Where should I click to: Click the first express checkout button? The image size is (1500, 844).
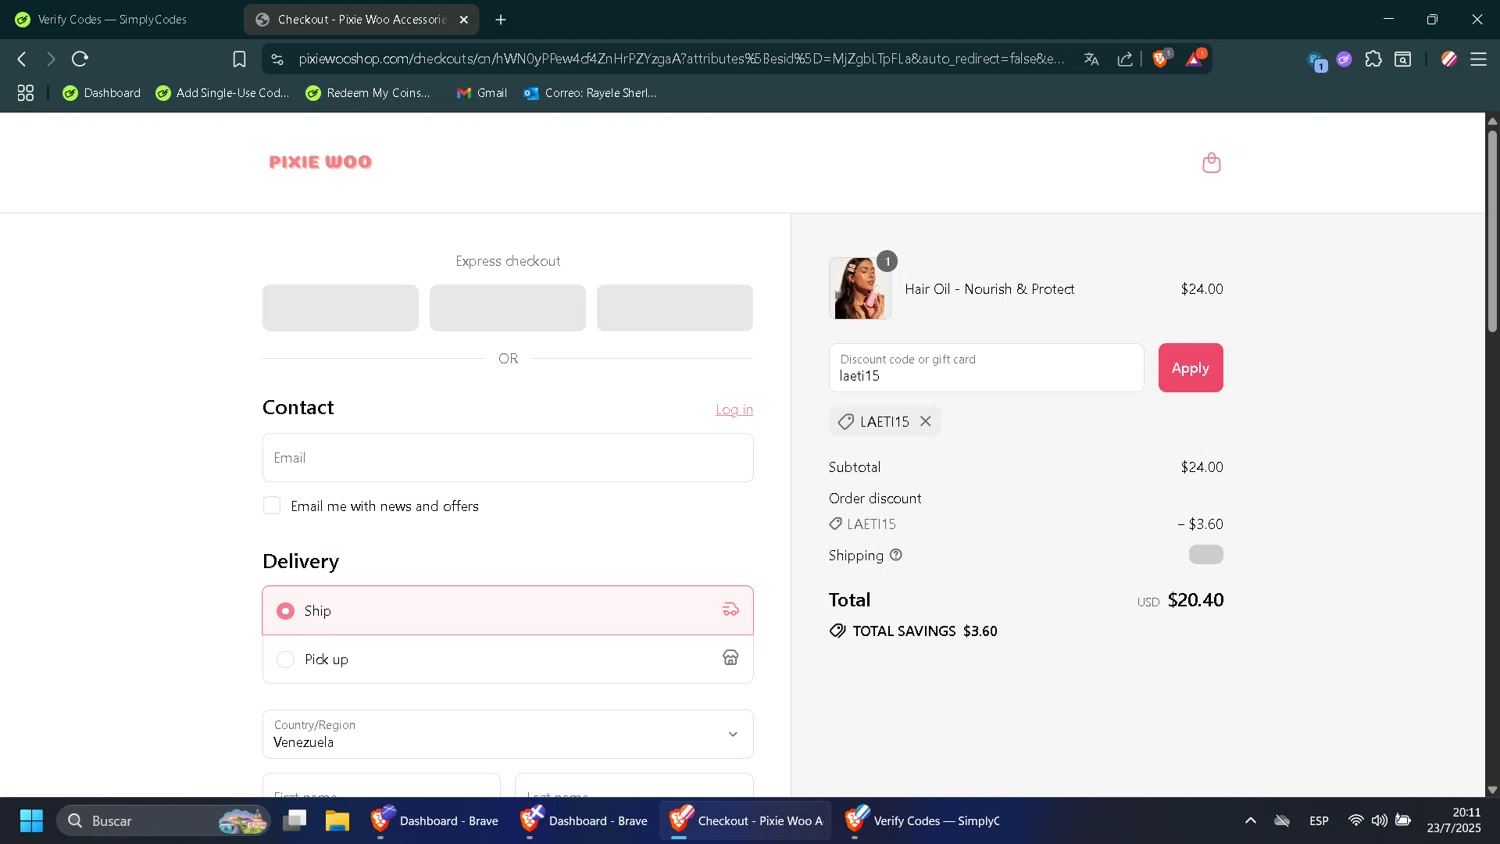(340, 308)
